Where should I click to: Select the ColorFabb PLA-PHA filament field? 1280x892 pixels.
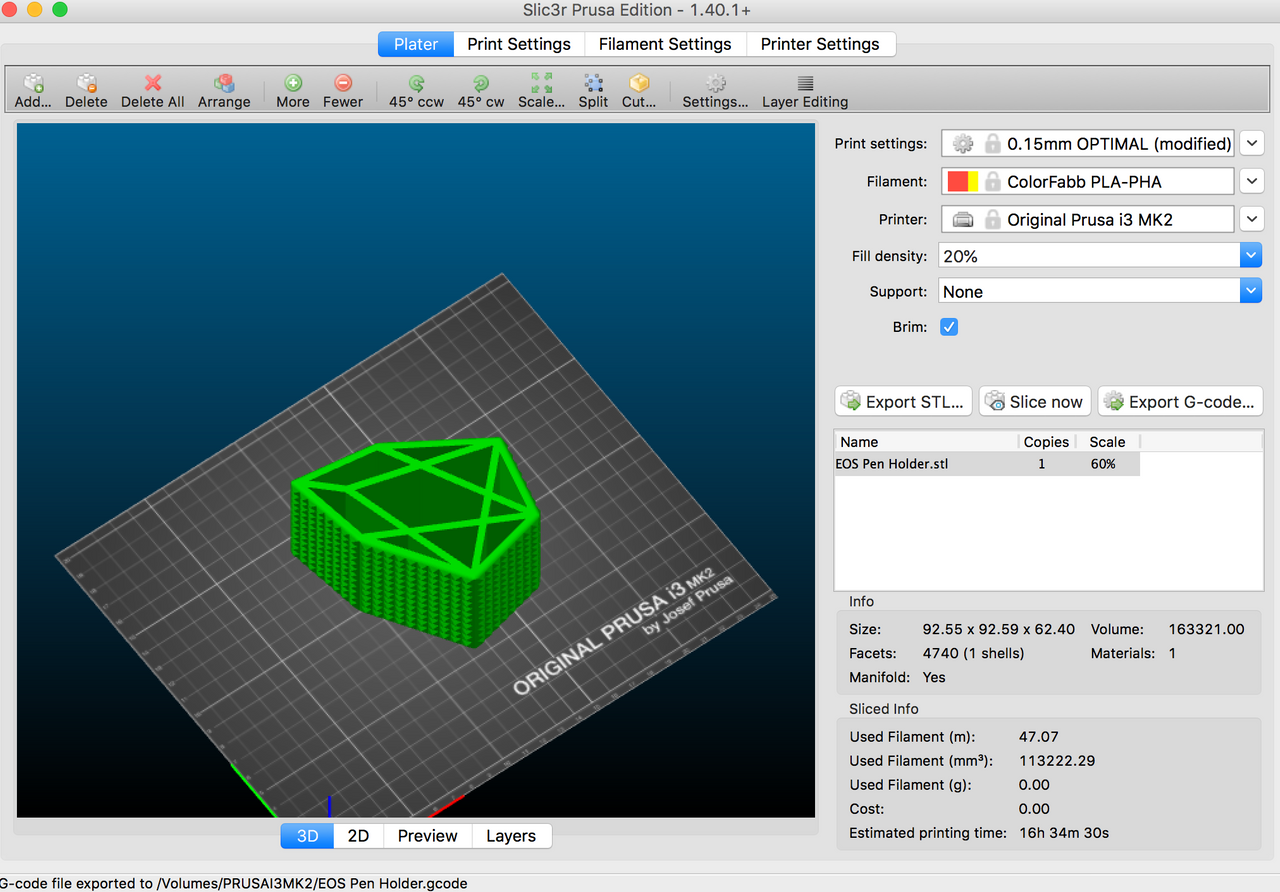(x=1087, y=182)
